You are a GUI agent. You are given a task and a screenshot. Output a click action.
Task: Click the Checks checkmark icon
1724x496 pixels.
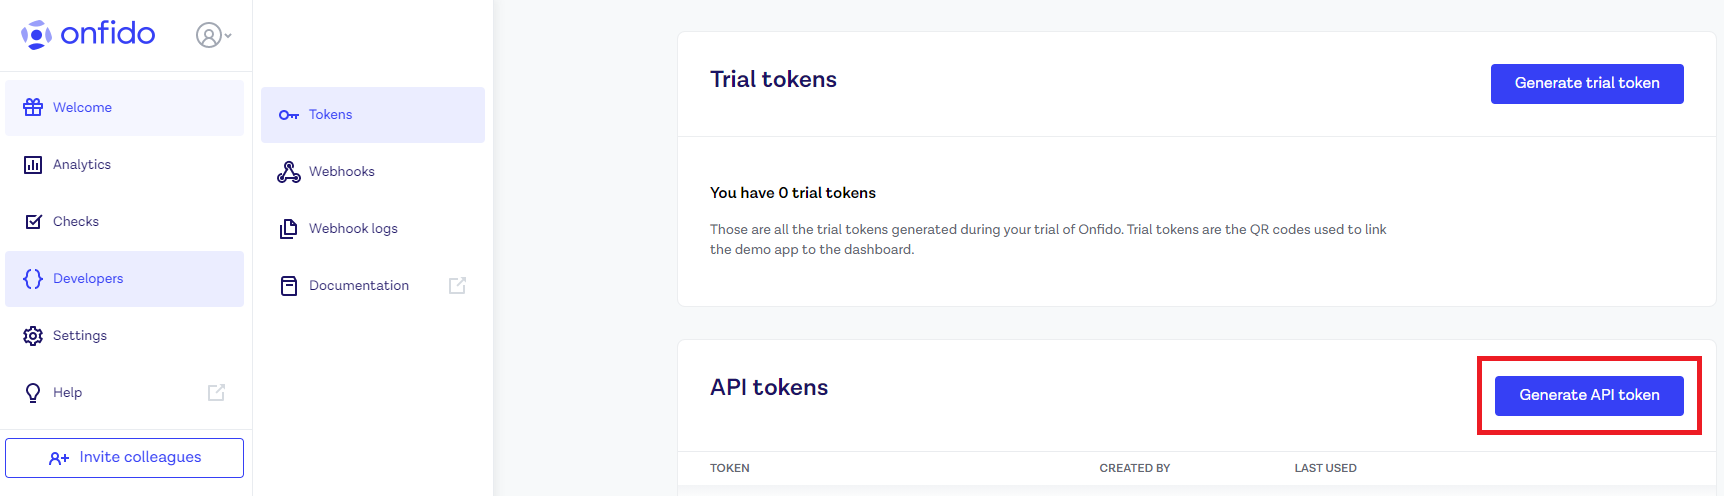(x=33, y=222)
